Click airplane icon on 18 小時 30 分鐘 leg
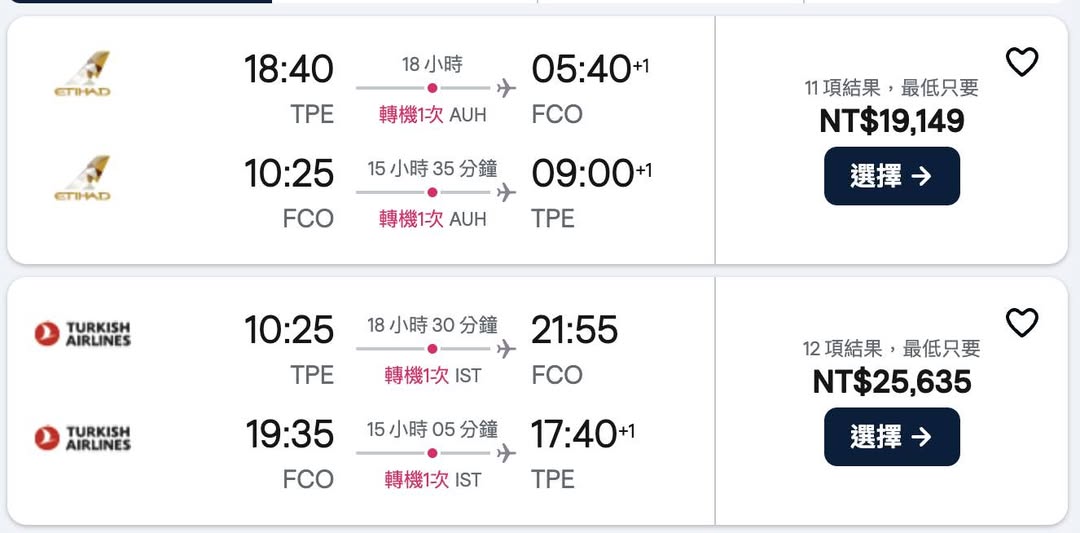 [506, 349]
